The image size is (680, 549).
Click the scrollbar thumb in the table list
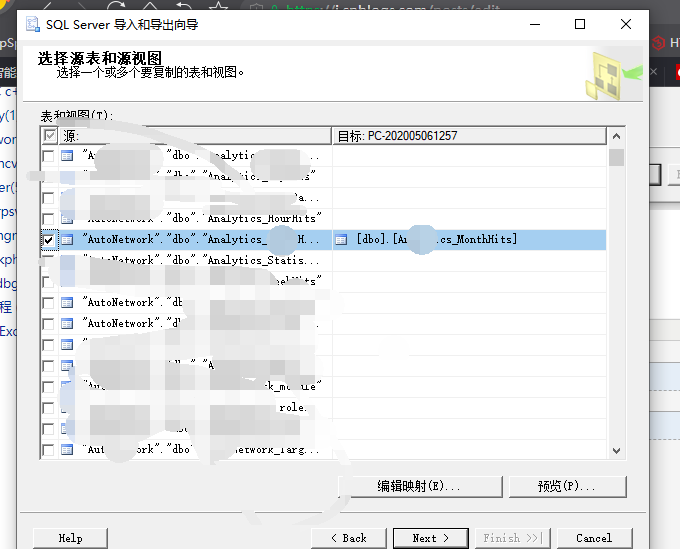coord(616,157)
